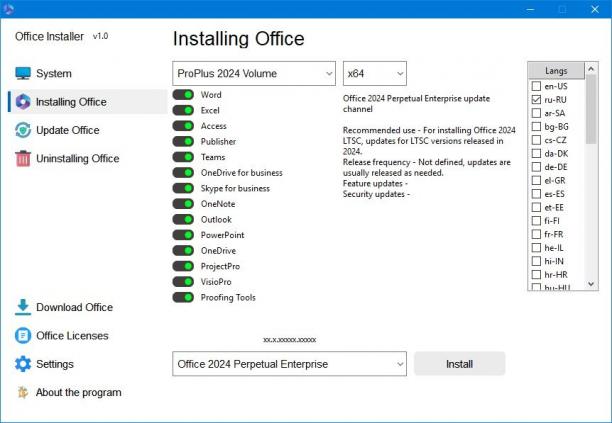
Task: Uncheck the ru-RU language box
Action: point(537,100)
